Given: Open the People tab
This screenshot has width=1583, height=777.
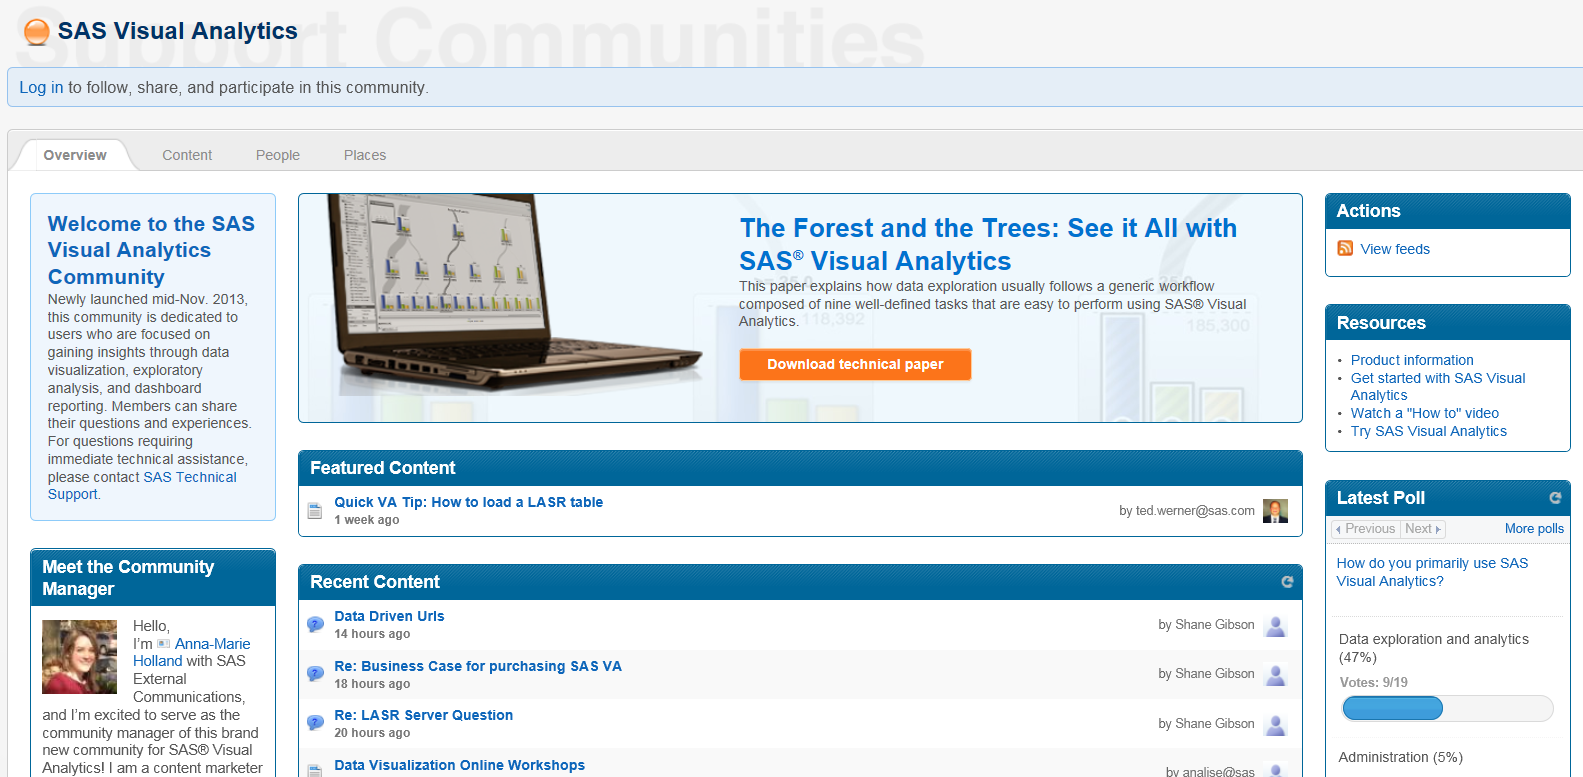Looking at the screenshot, I should click(278, 155).
